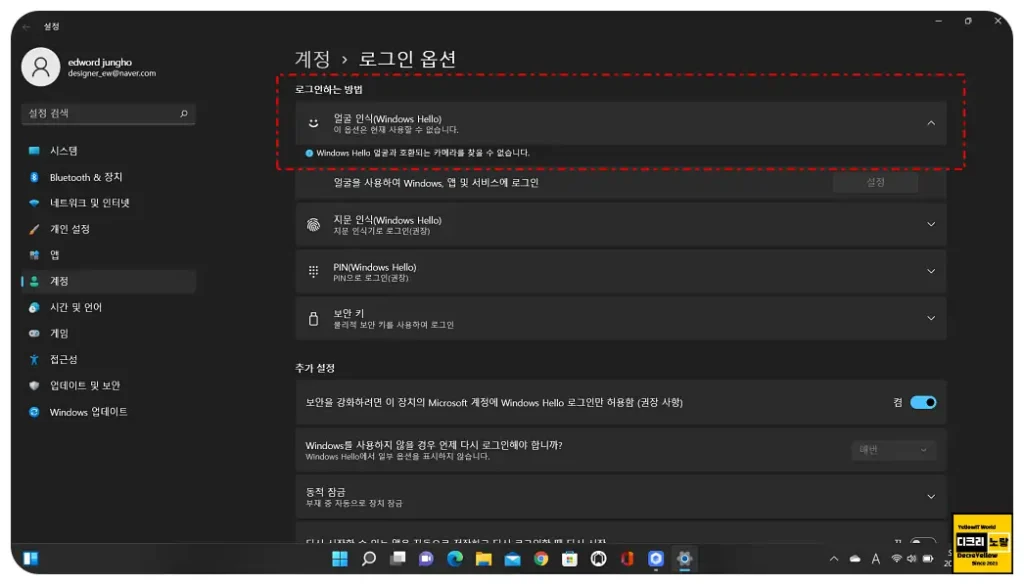The height and width of the screenshot is (585, 1024).
Task: Select 계정 in the sidebar
Action: click(108, 281)
